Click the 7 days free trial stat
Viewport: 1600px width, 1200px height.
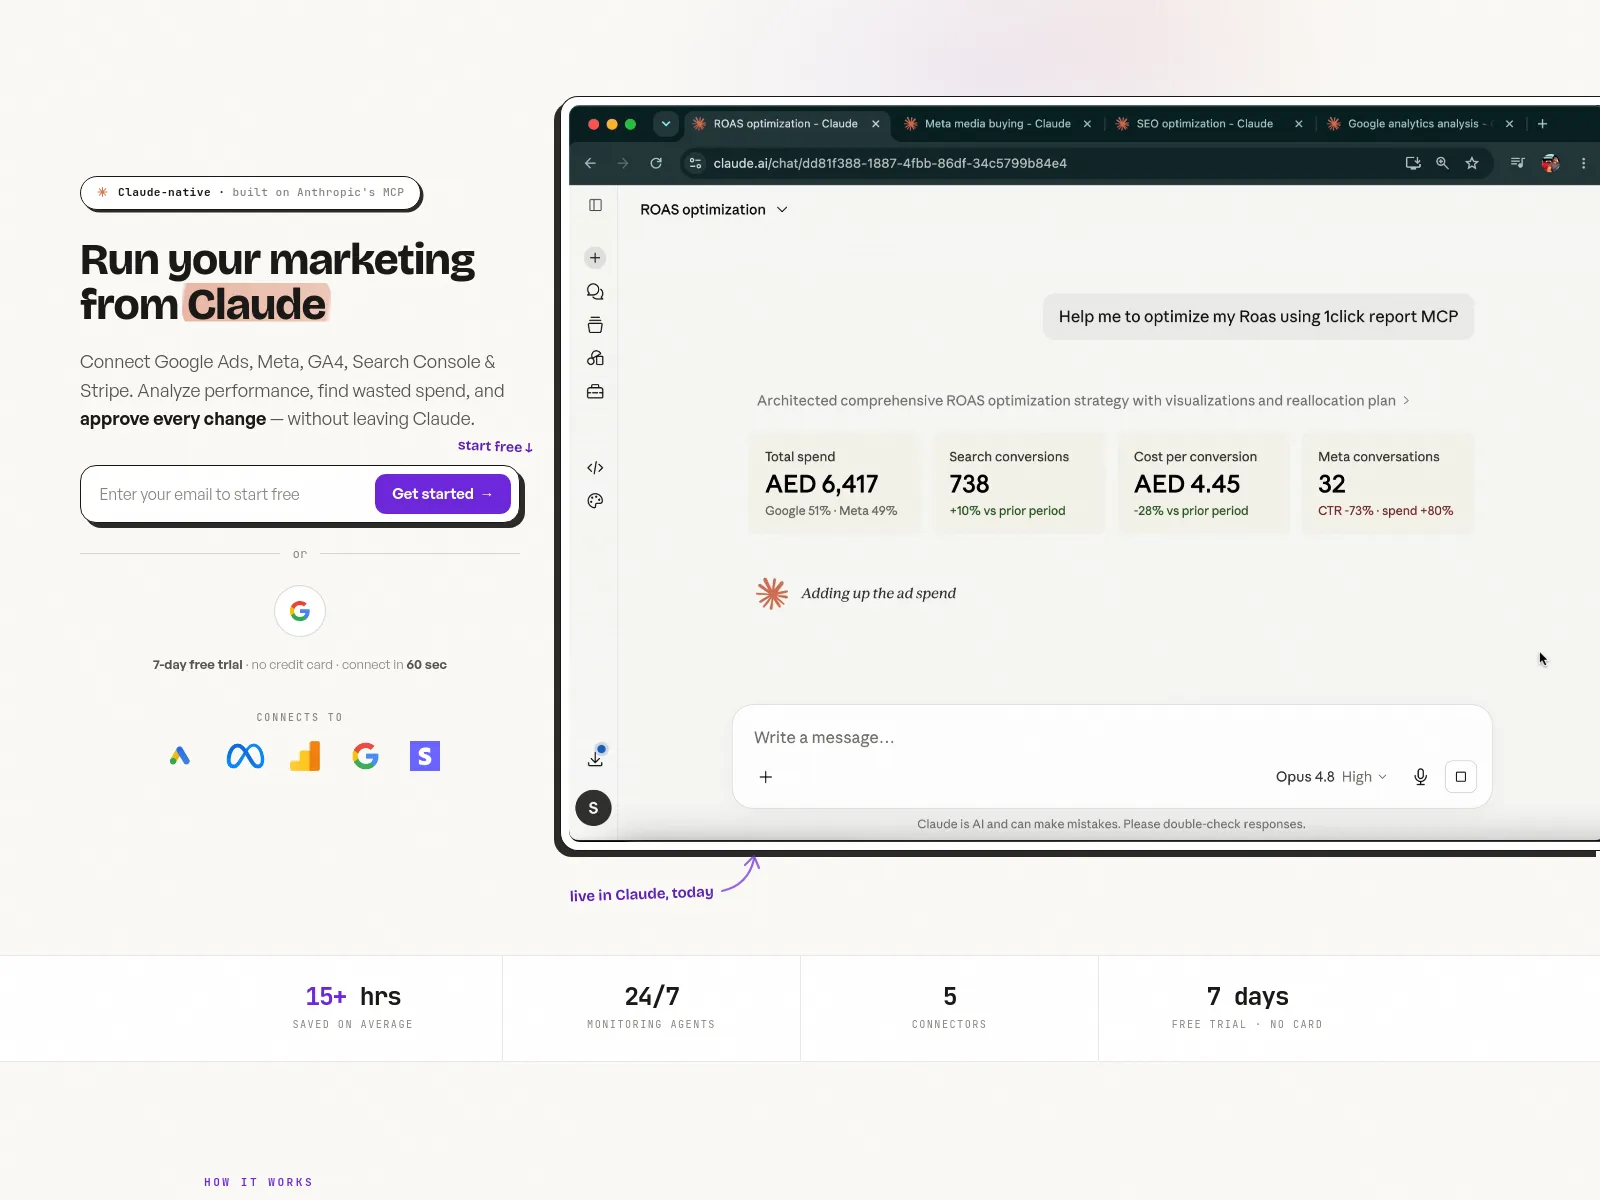pos(1247,1008)
